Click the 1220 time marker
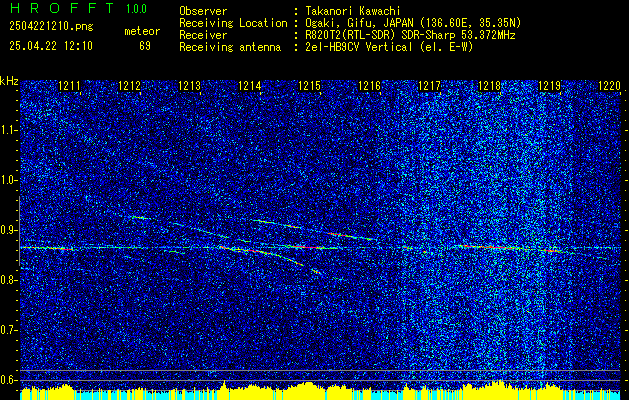This screenshot has height=400, width=629. 609,85
